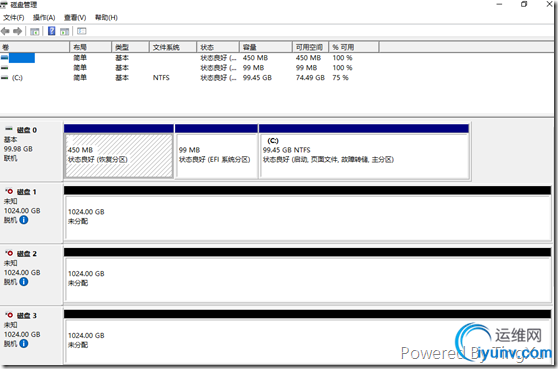Sort by the 卷 column header
Viewport: 558px width, 369px height.
[x=35, y=47]
